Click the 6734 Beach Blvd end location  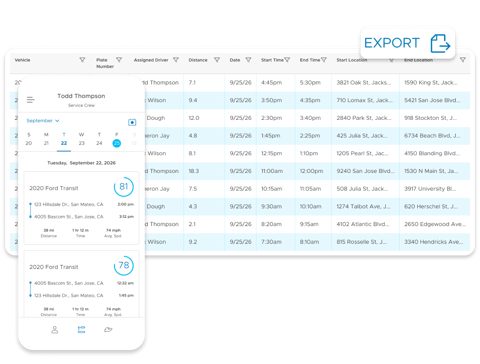pyautogui.click(x=432, y=136)
